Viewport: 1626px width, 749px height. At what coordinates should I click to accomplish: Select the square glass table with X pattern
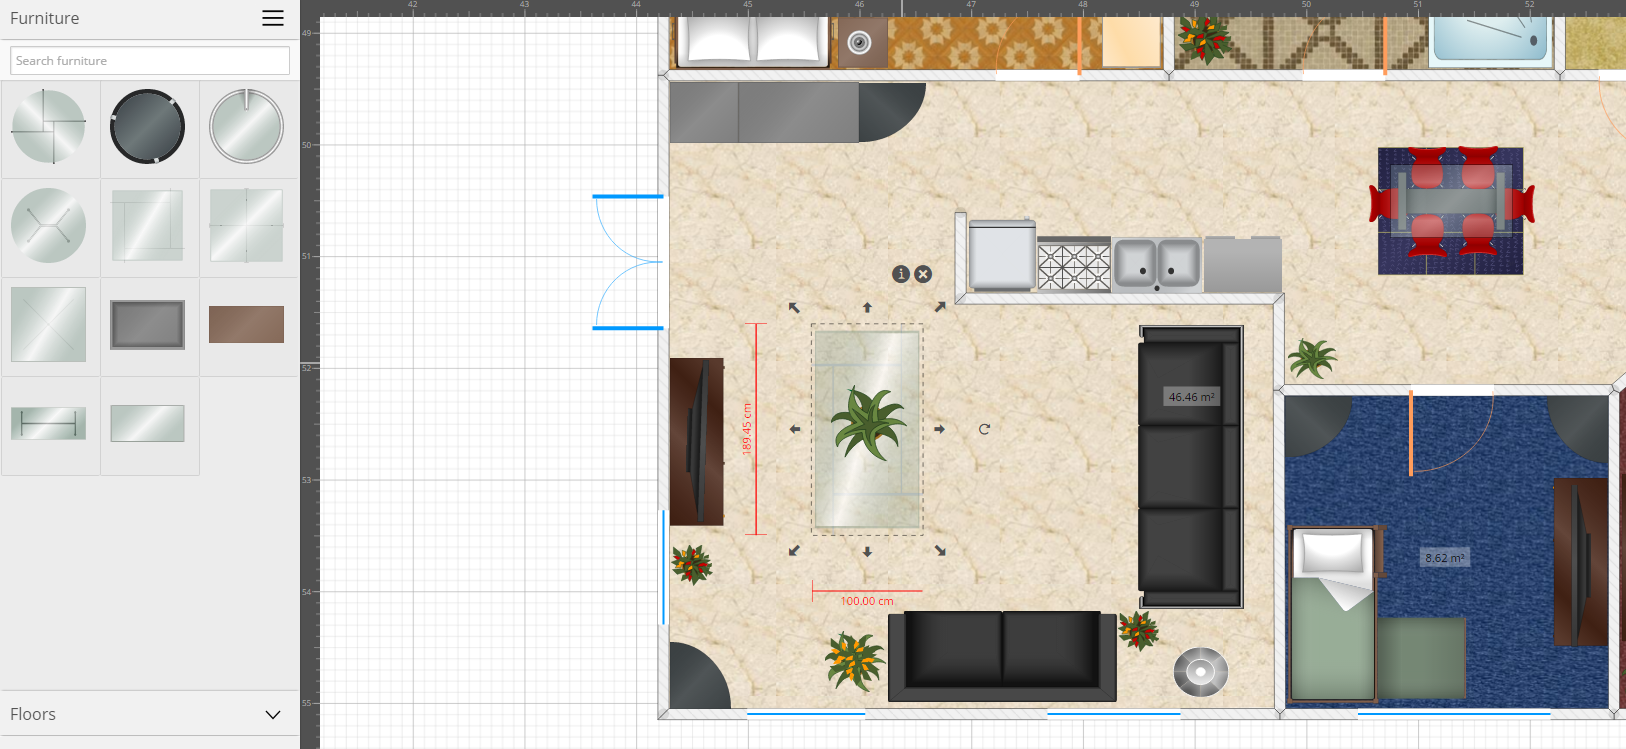tap(49, 325)
